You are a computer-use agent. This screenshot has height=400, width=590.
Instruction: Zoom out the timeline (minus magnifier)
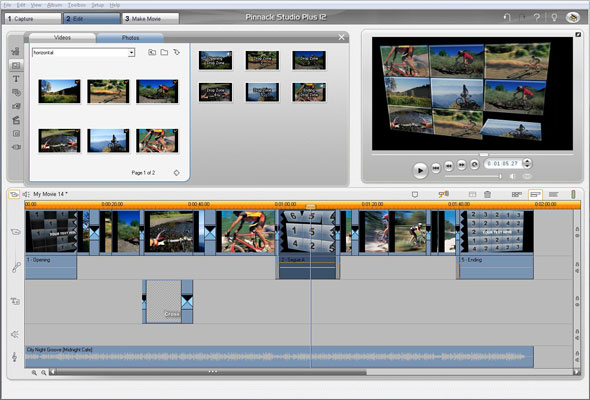(44, 373)
